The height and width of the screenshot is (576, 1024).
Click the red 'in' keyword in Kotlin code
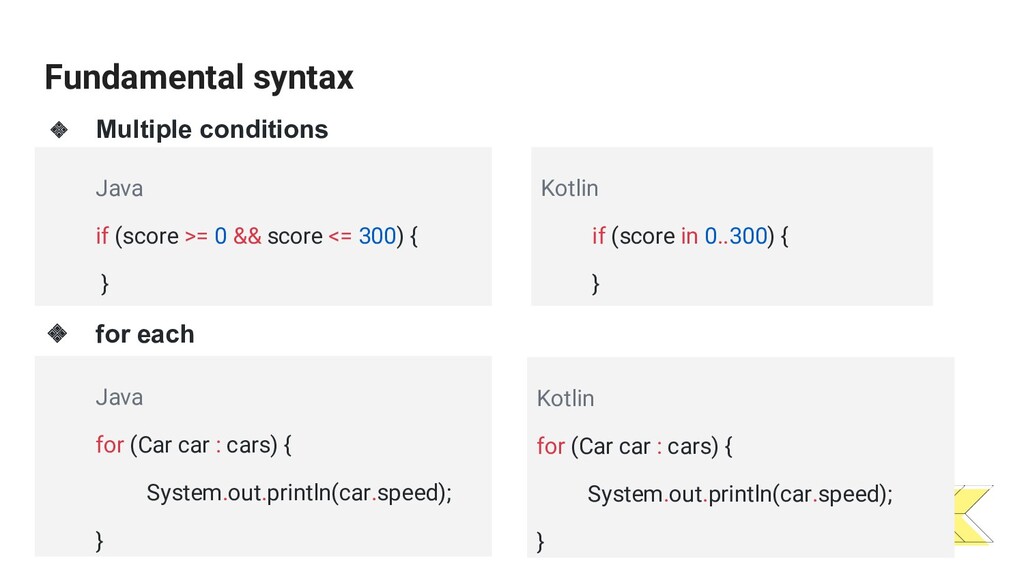tap(689, 236)
